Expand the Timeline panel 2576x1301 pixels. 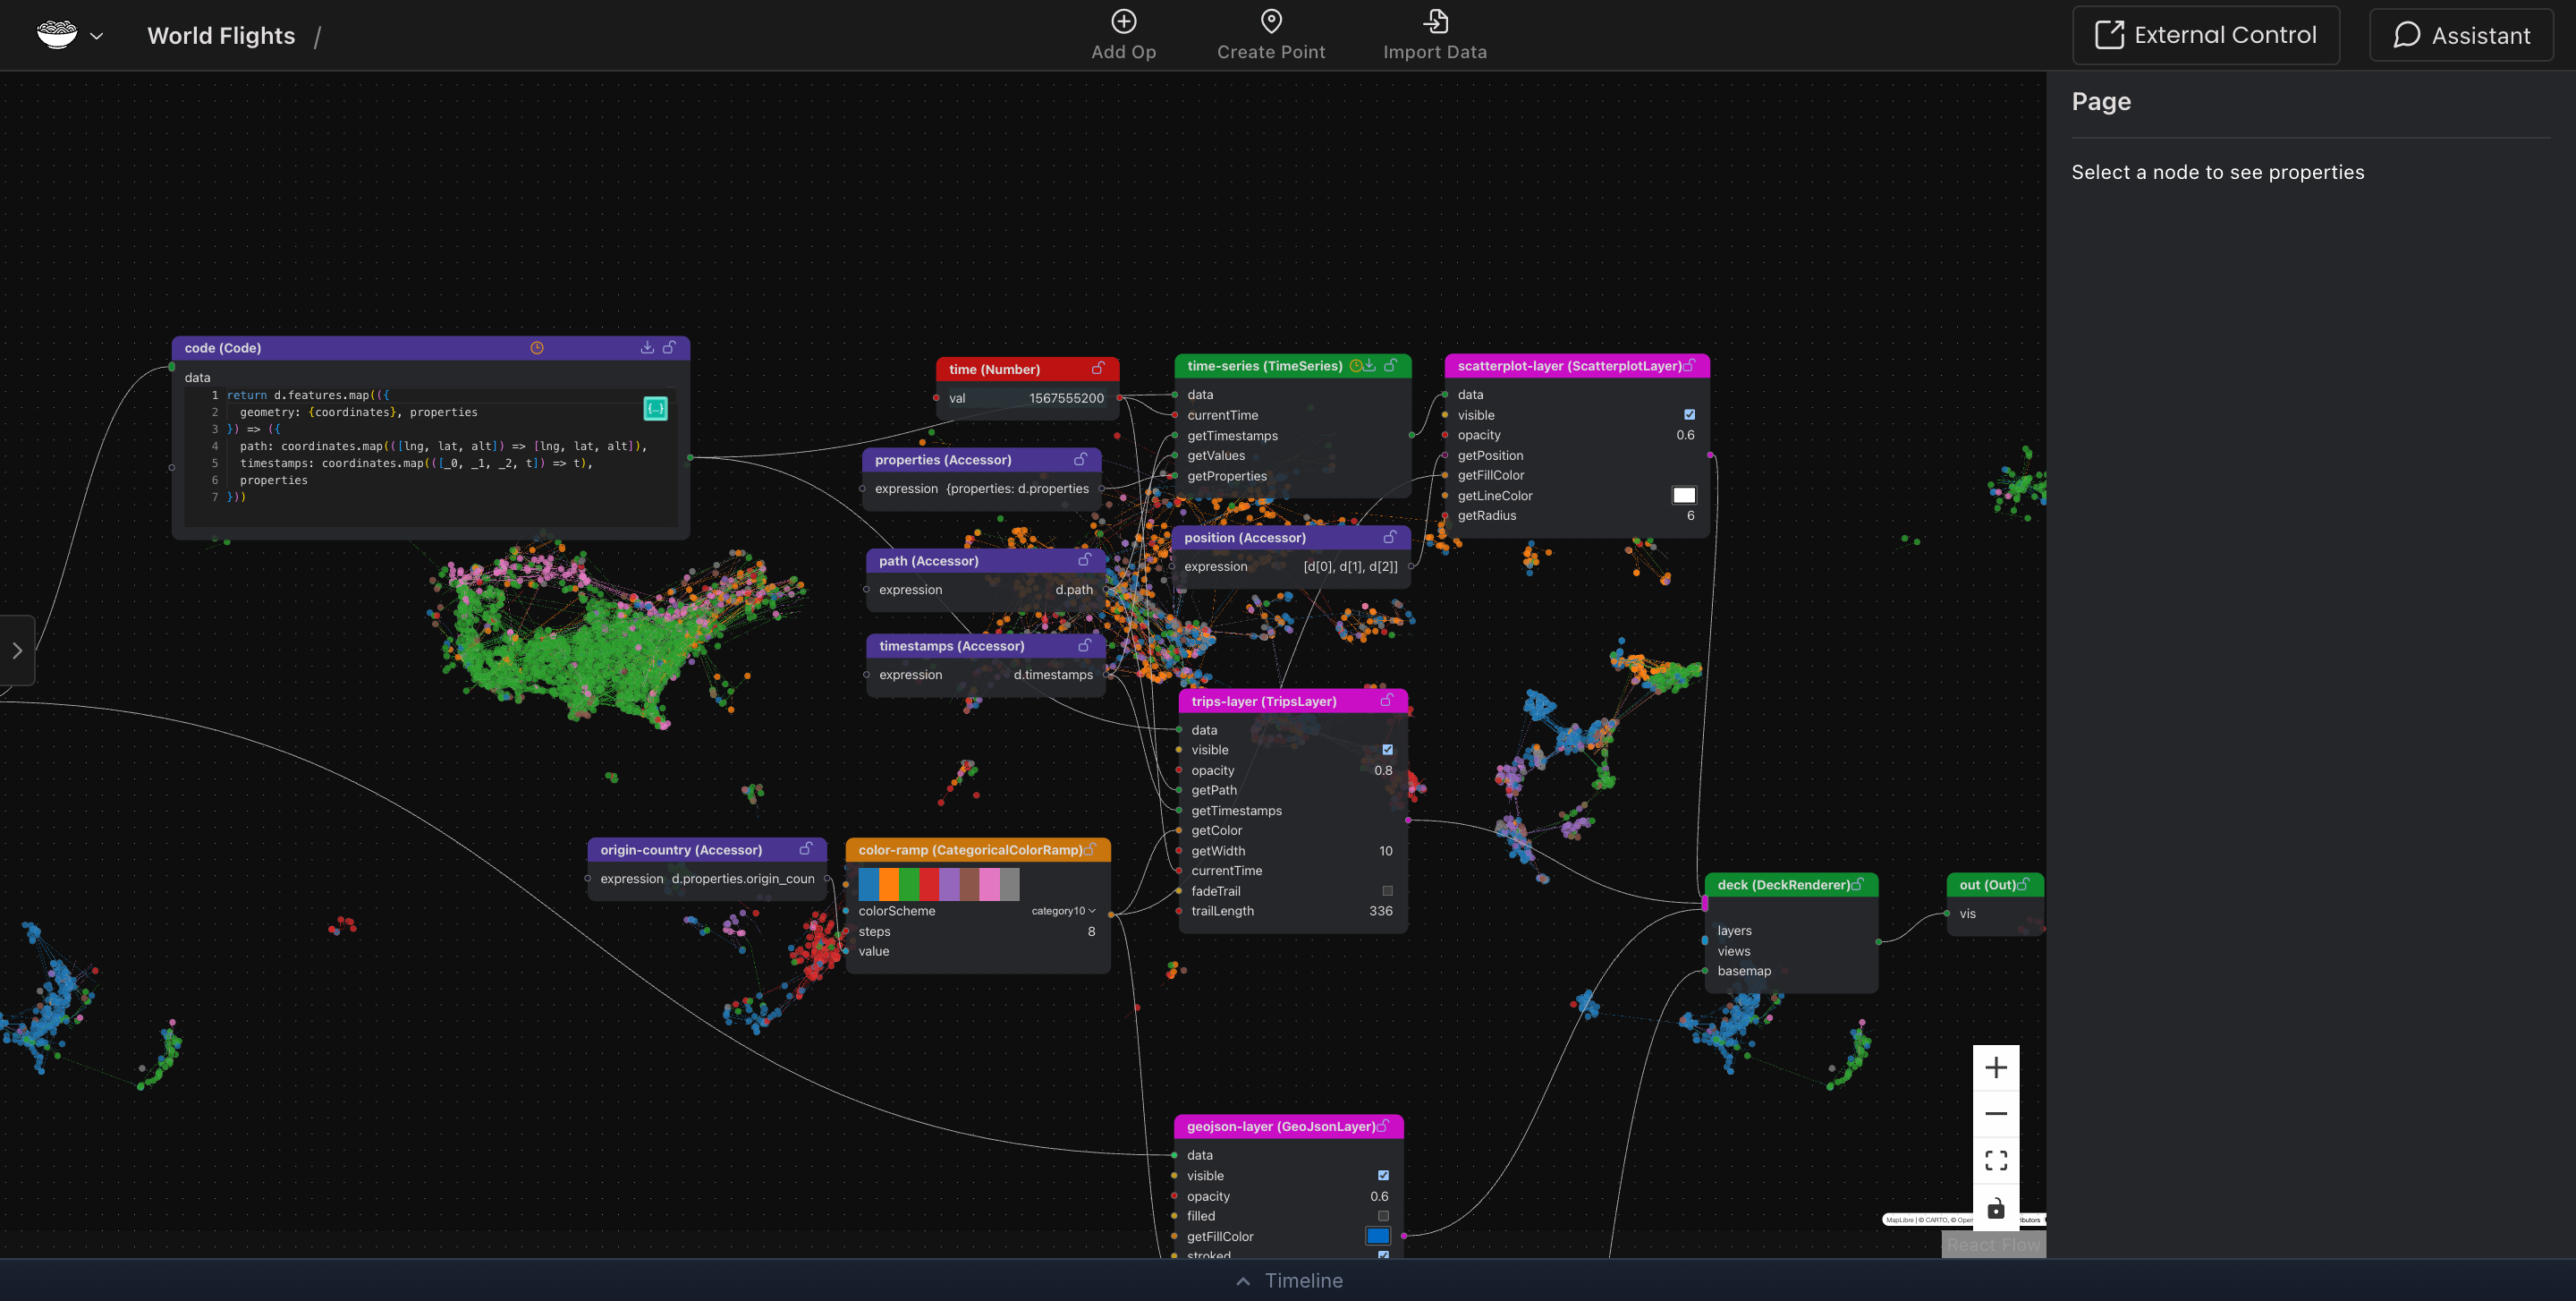(1288, 1280)
